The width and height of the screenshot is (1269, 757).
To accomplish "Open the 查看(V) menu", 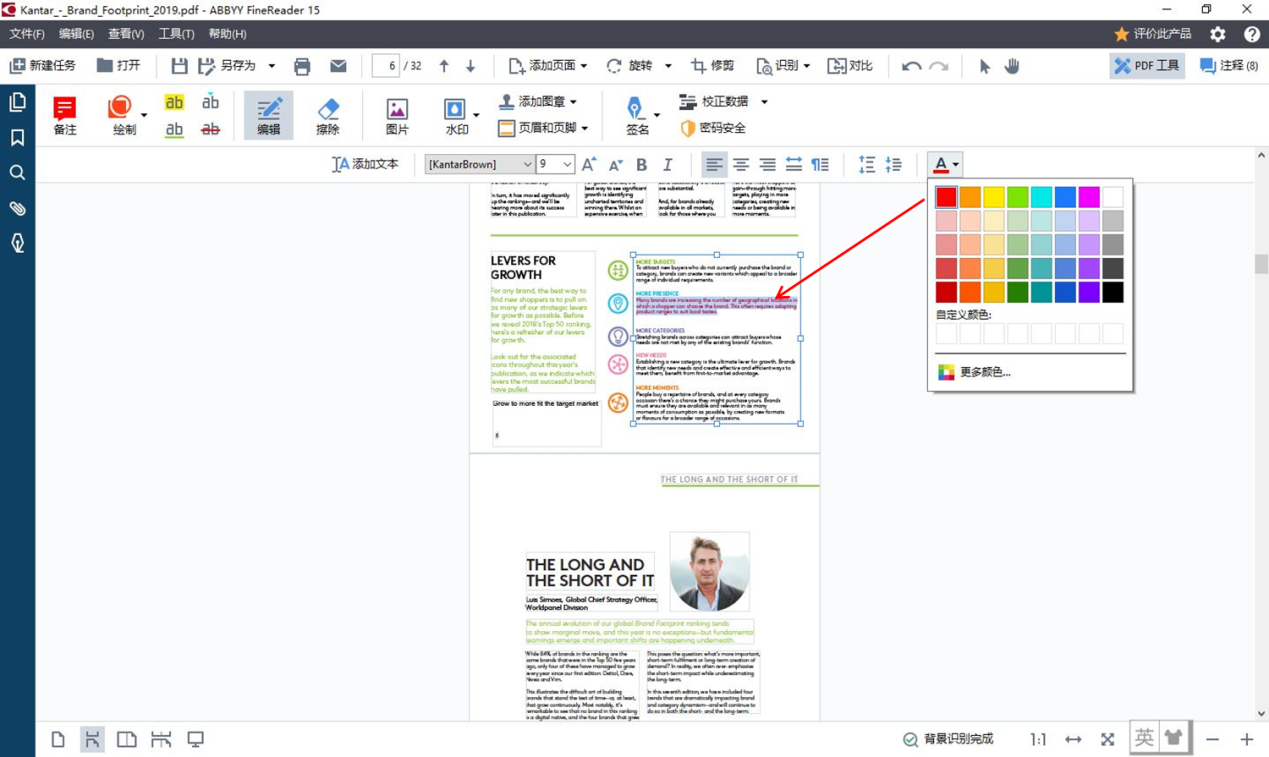I will point(126,34).
